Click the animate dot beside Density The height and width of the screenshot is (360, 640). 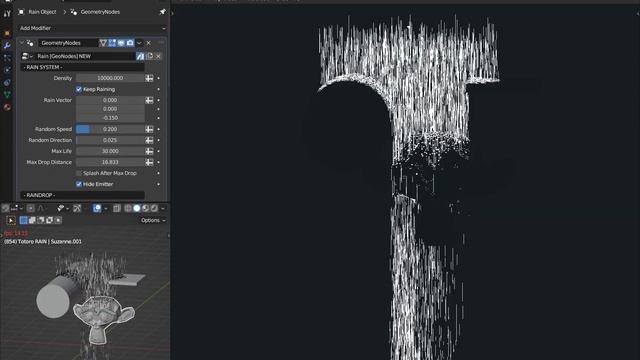tap(158, 78)
